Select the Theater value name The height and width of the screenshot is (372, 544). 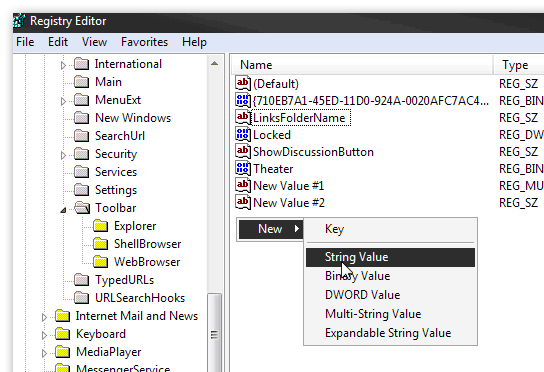(x=273, y=169)
